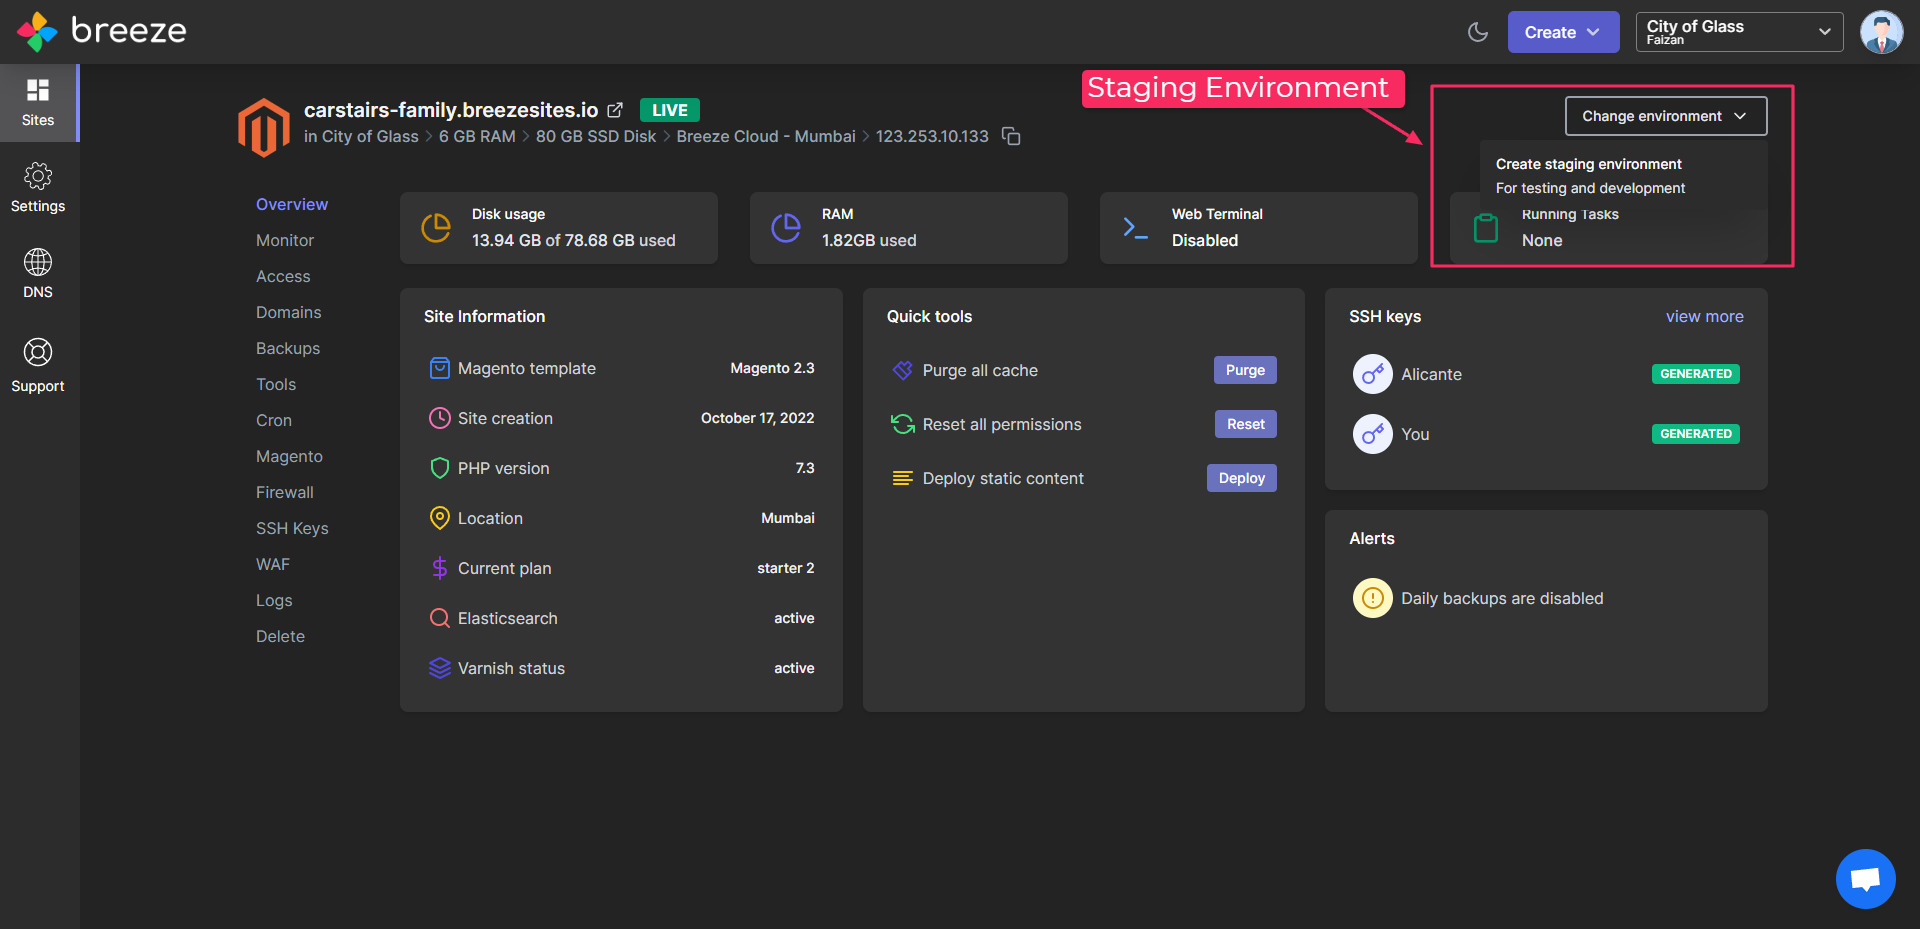This screenshot has height=929, width=1920.
Task: Open DNS globe in sidebar
Action: click(x=38, y=274)
